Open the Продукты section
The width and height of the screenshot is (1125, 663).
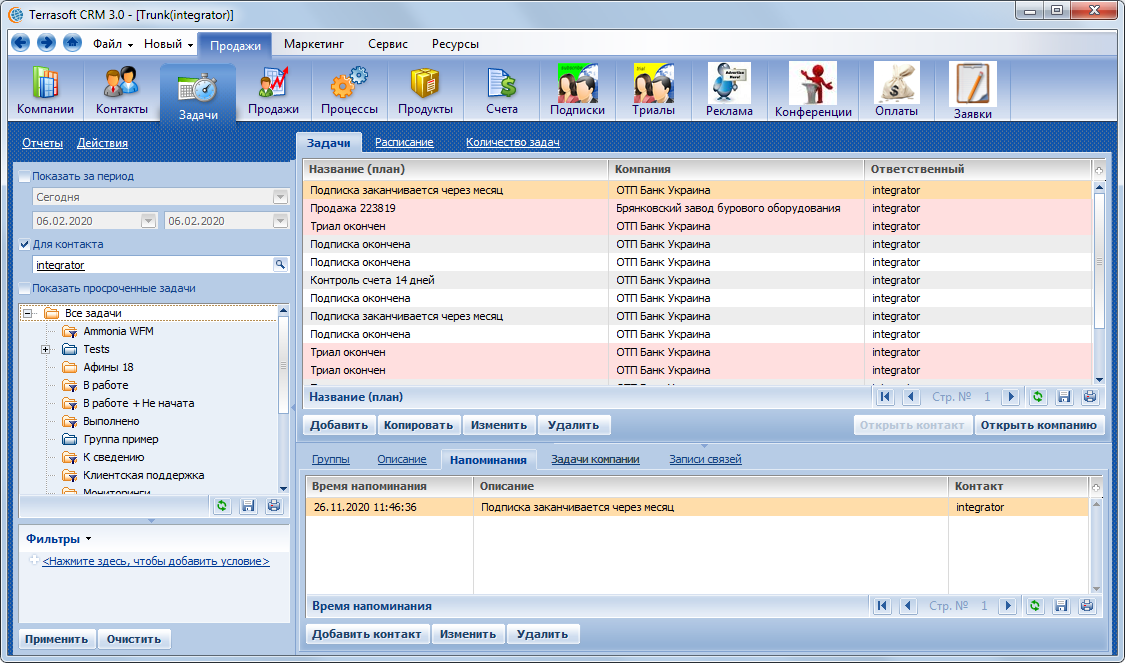click(425, 91)
